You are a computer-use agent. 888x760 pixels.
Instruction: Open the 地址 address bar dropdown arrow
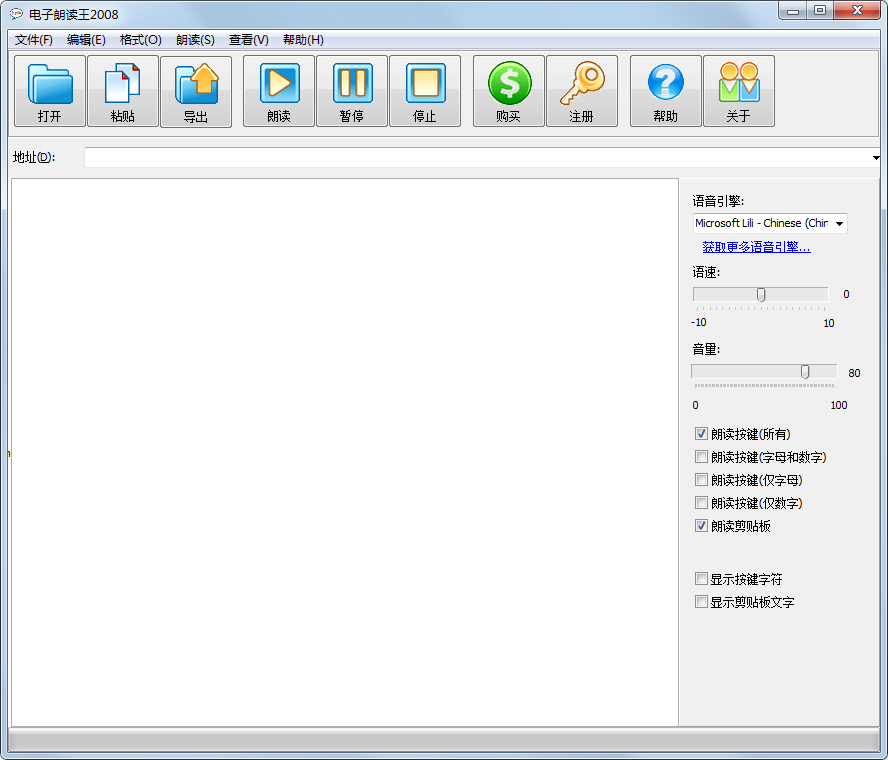pos(876,158)
